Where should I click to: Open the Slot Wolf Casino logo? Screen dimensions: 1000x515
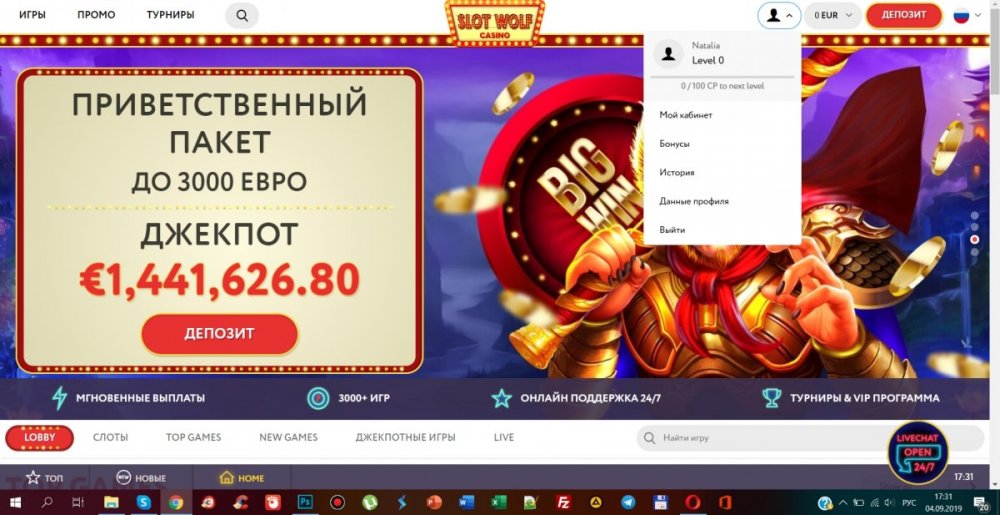pos(495,22)
